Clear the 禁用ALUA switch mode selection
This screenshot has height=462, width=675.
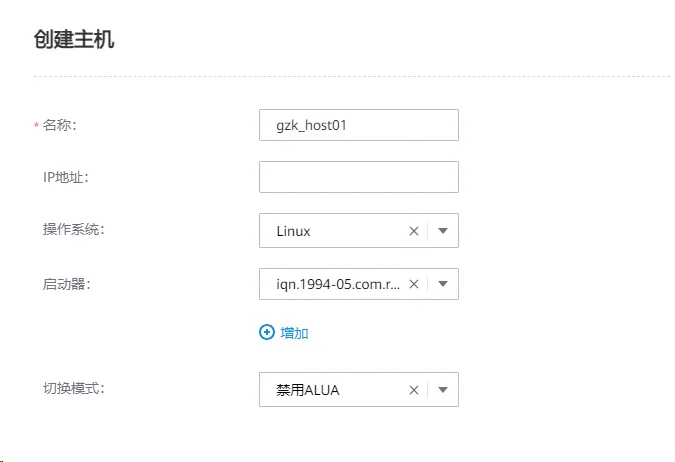point(414,390)
